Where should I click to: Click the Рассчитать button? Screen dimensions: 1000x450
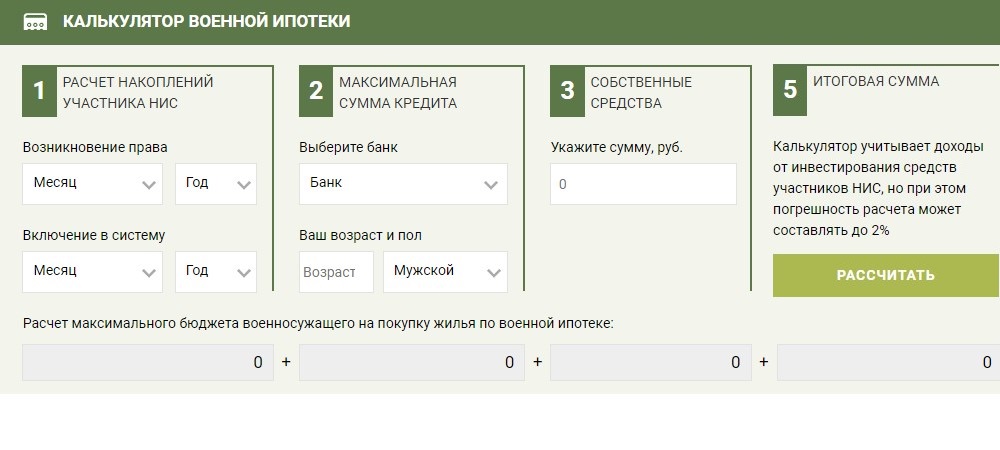point(886,275)
